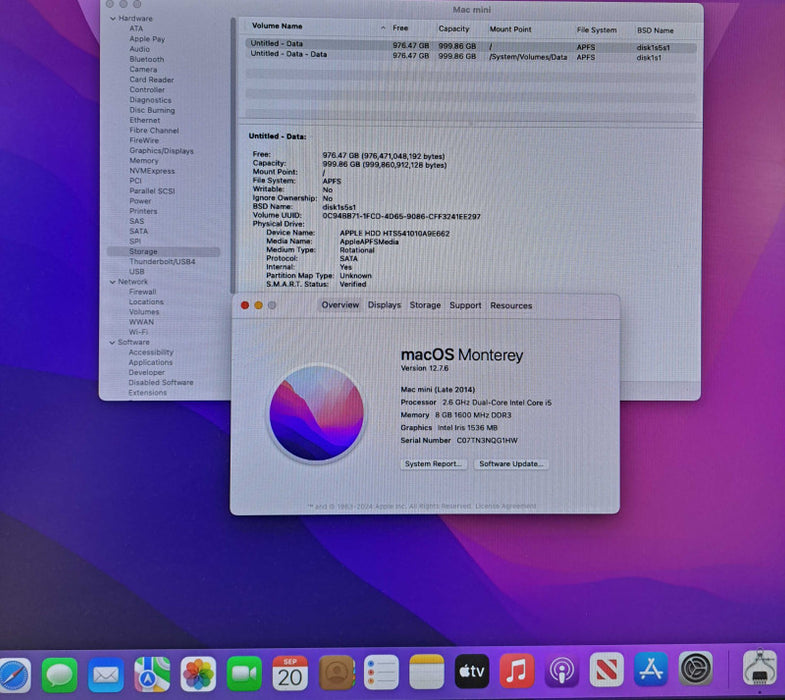The width and height of the screenshot is (785, 700).
Task: Open App Store from Dock
Action: coord(651,669)
